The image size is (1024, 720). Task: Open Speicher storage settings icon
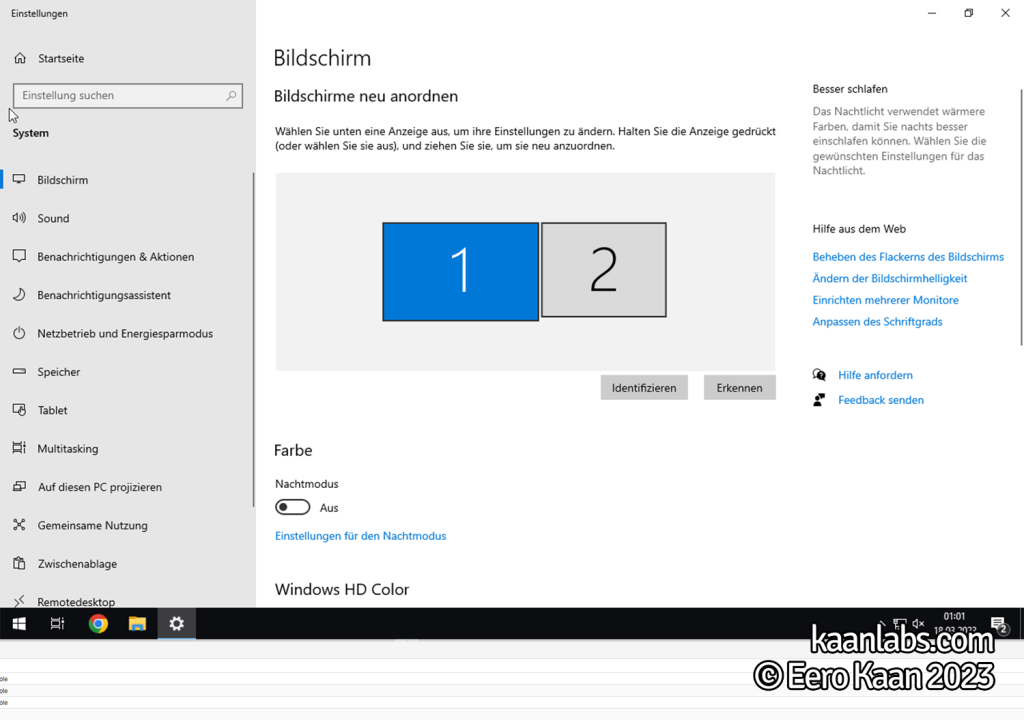coord(20,371)
